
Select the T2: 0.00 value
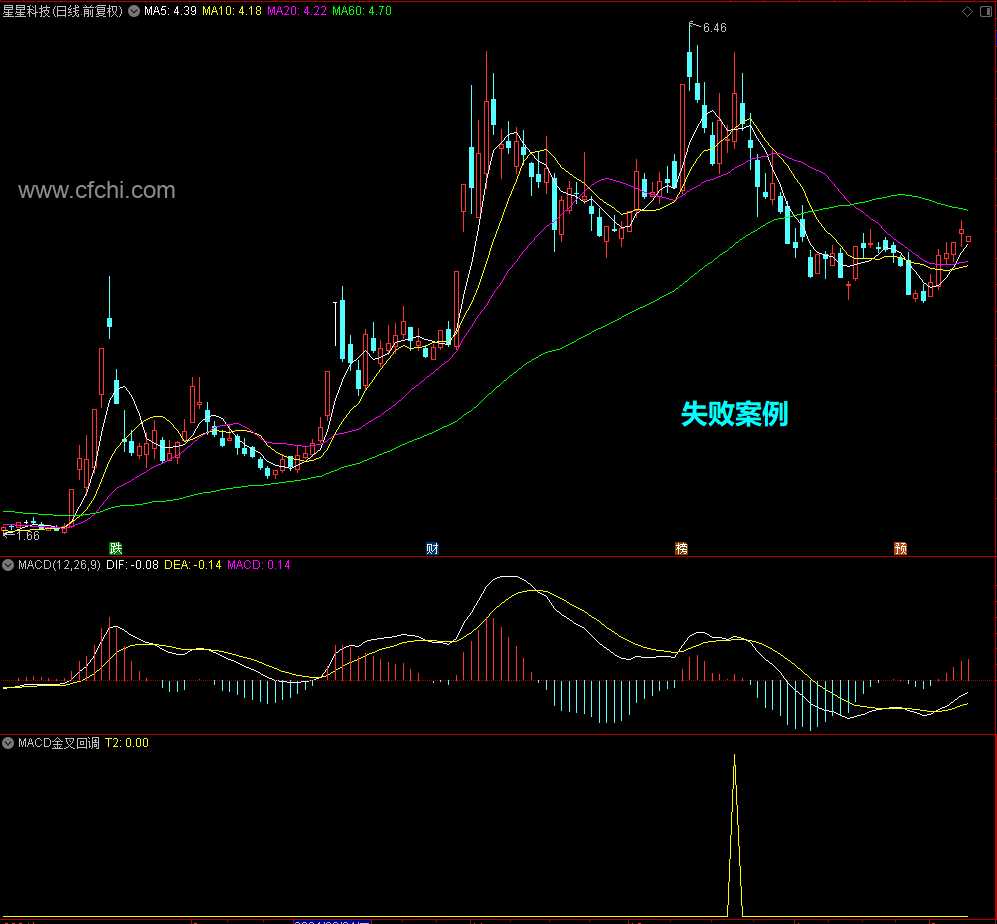click(x=127, y=743)
